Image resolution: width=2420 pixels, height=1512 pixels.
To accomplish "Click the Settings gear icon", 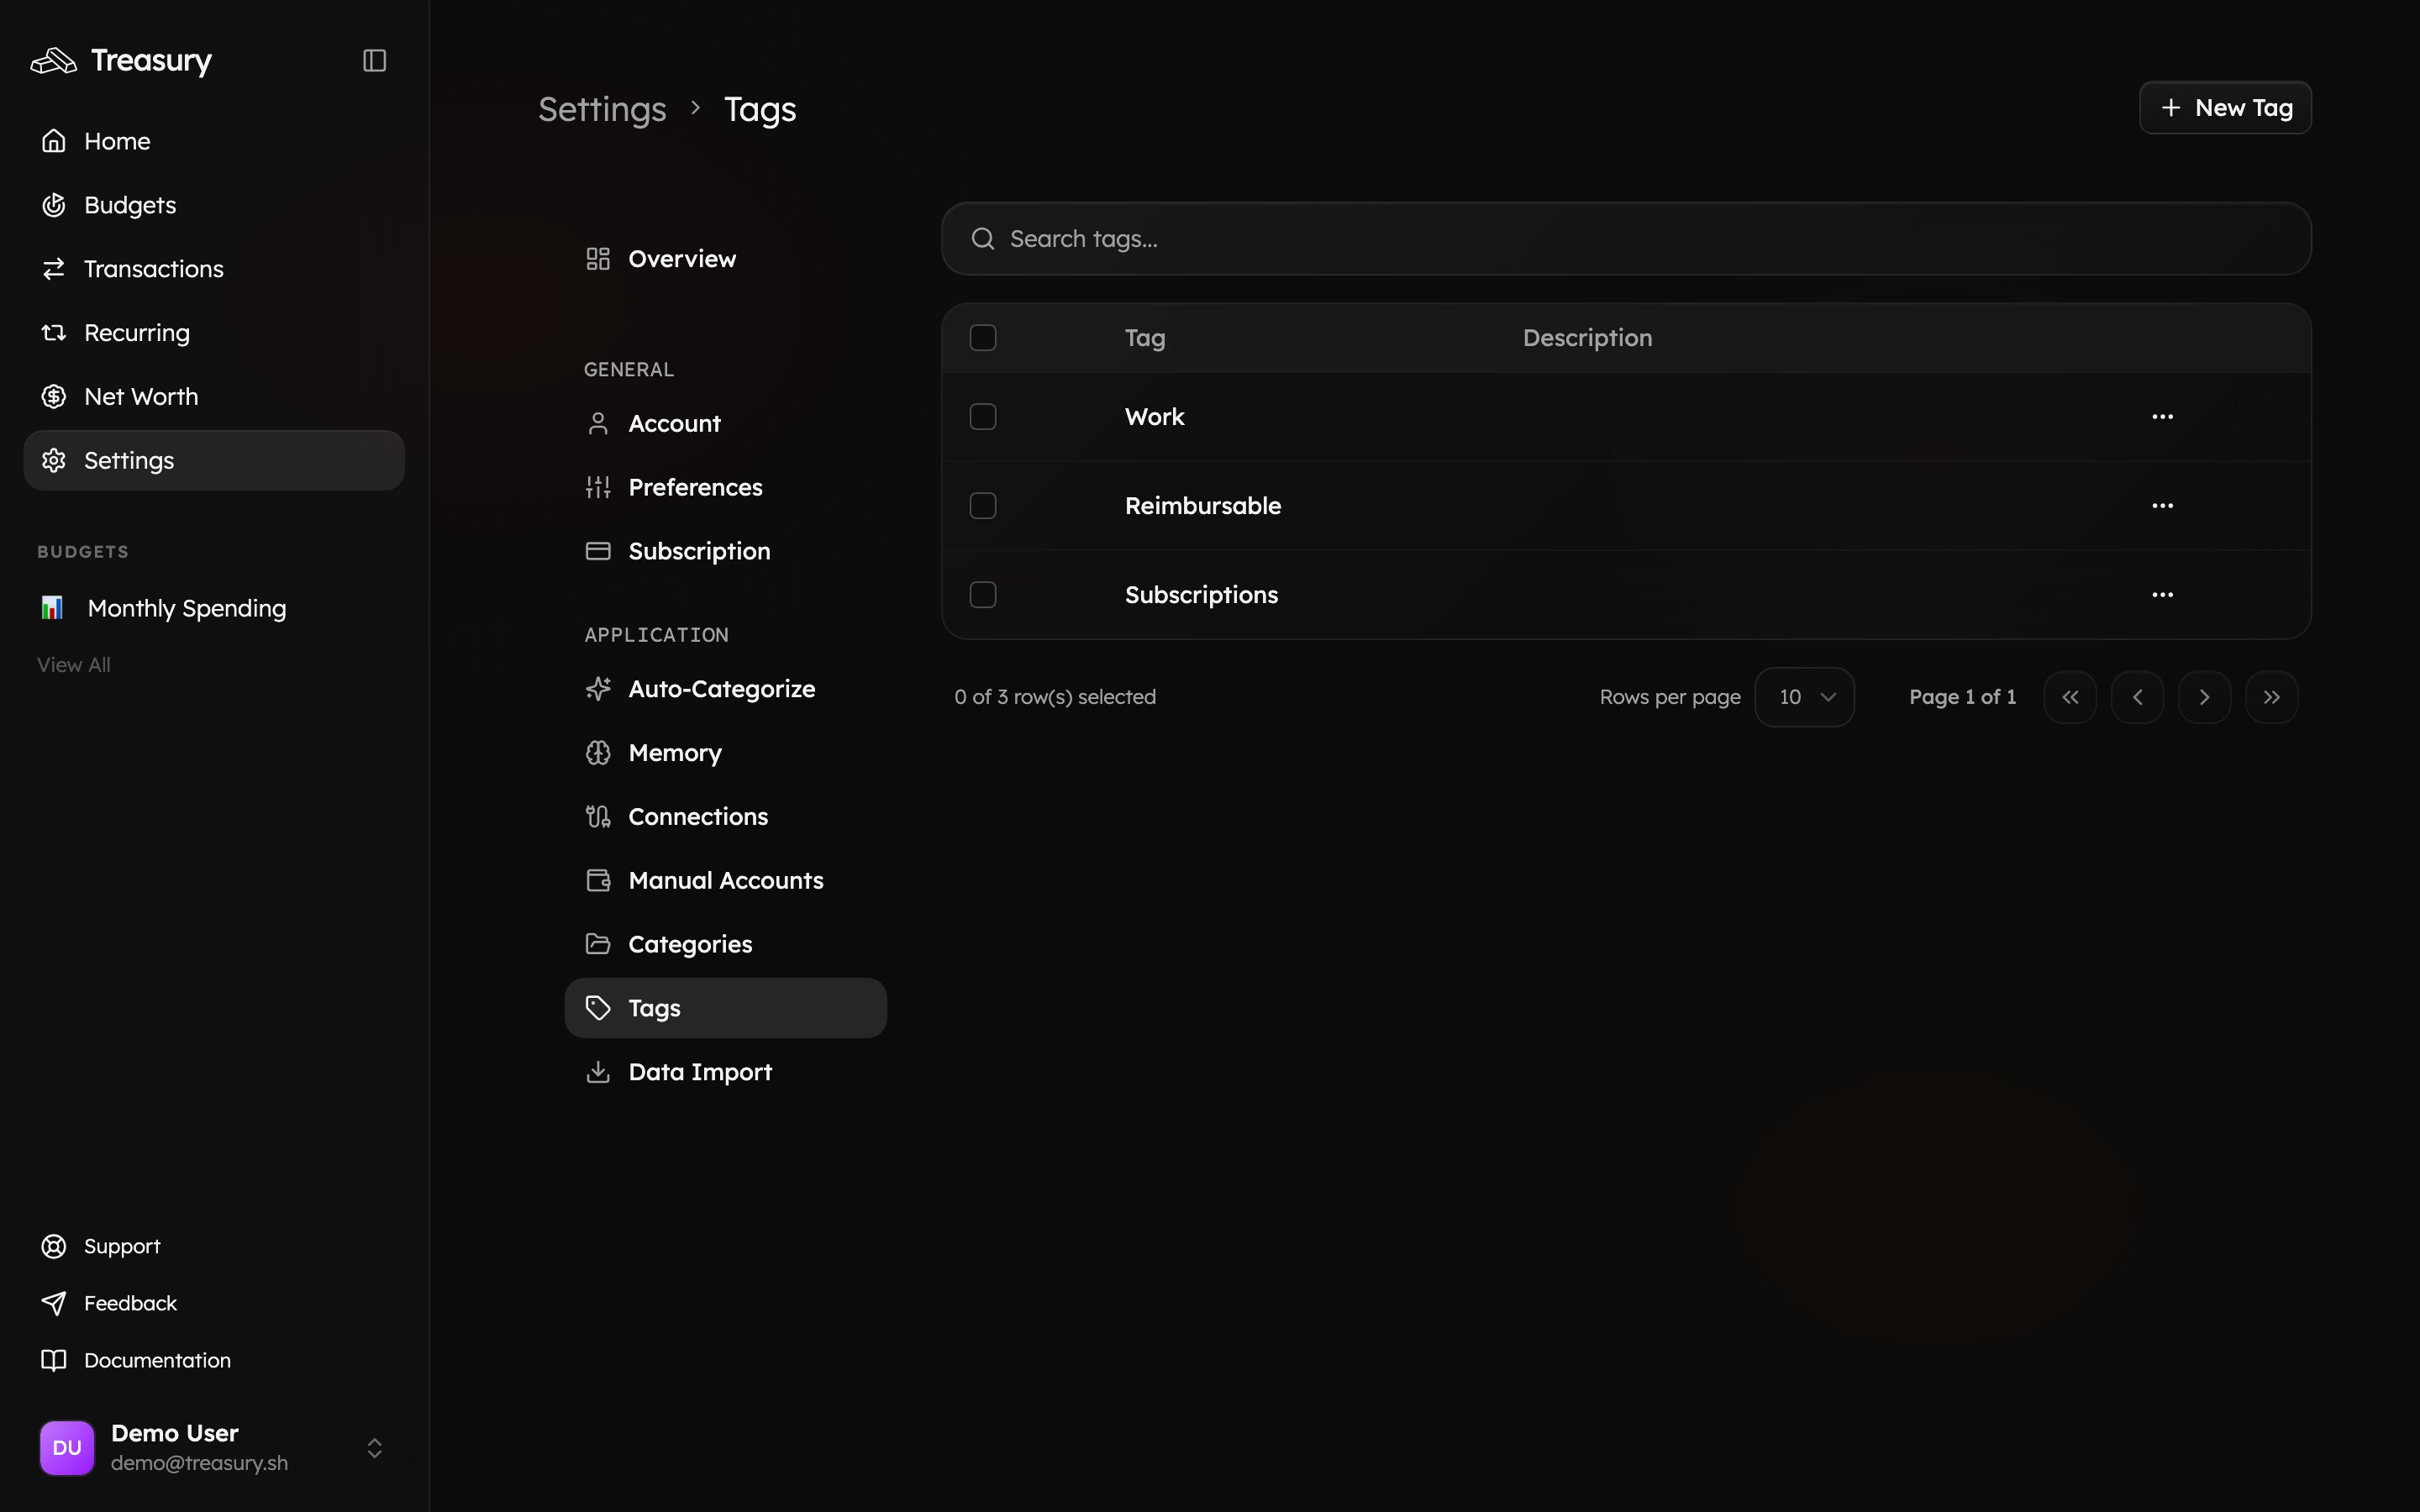I will click(54, 461).
